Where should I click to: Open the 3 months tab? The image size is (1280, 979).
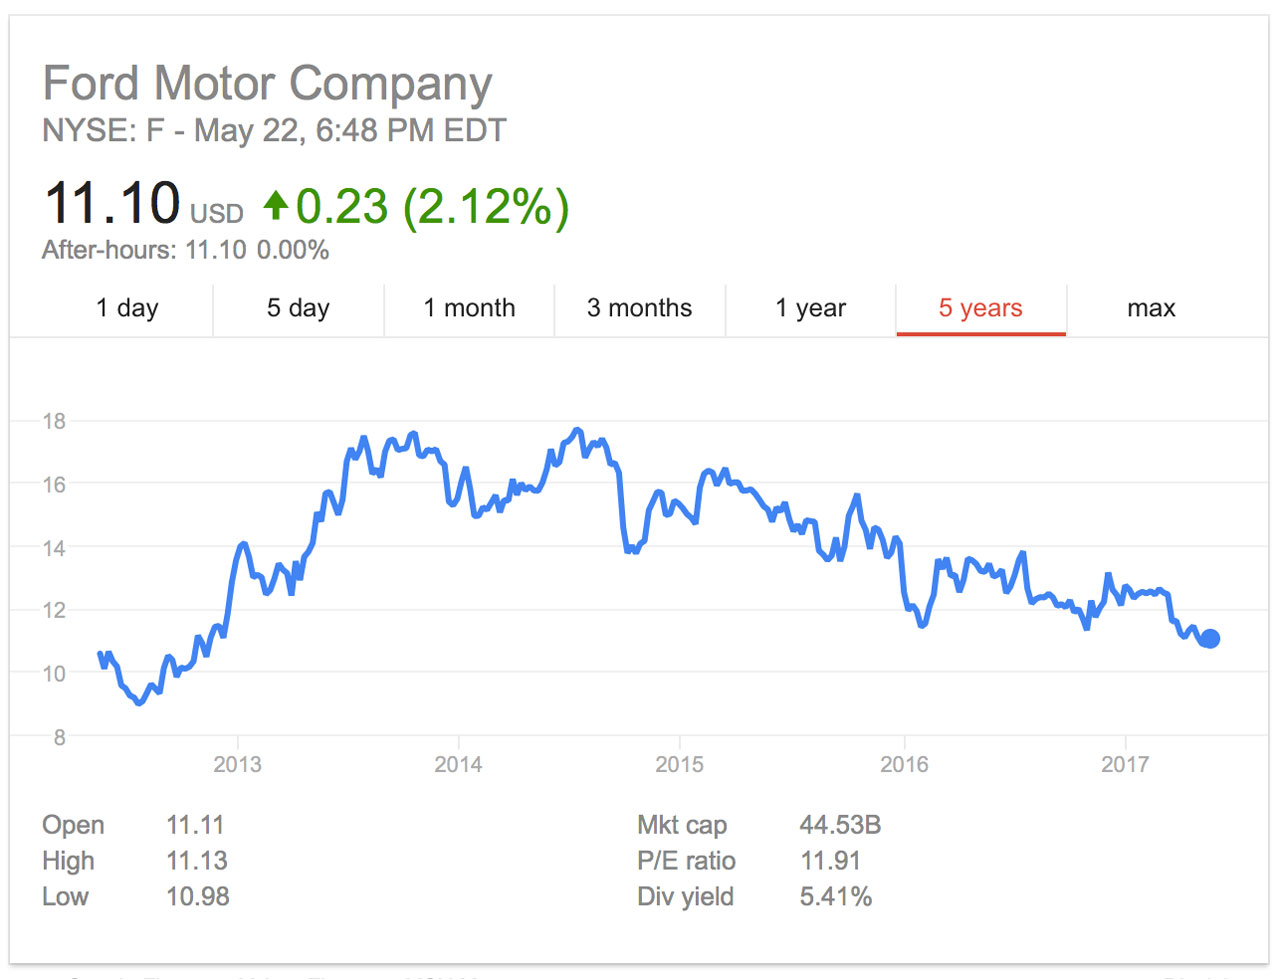(640, 308)
